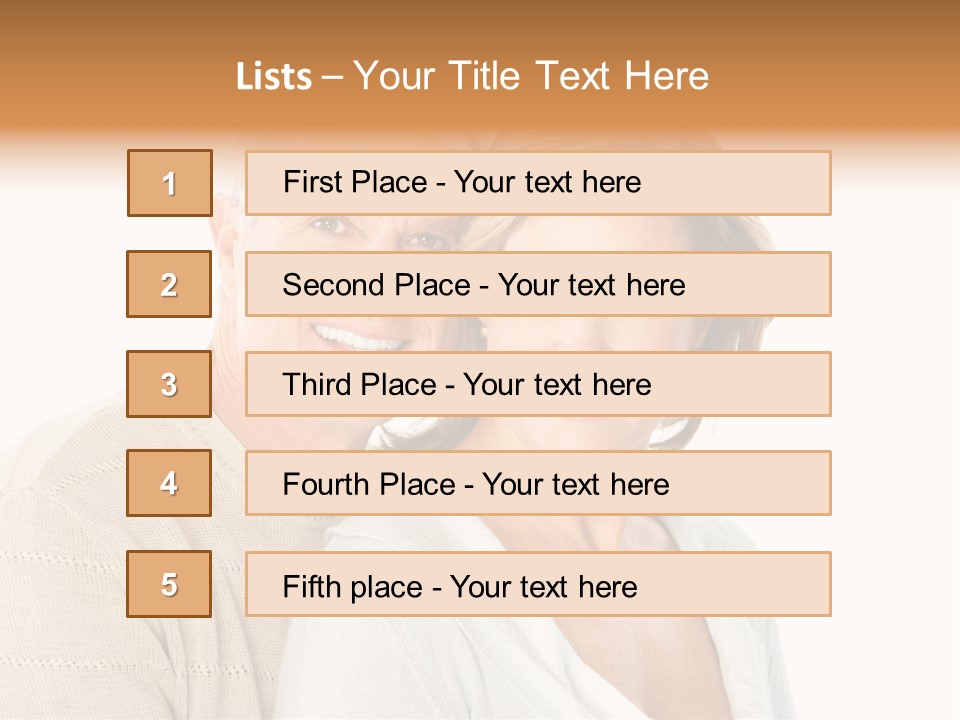Select 'Fourth Place - Your text here' field
Image resolution: width=960 pixels, height=720 pixels.
pos(538,484)
